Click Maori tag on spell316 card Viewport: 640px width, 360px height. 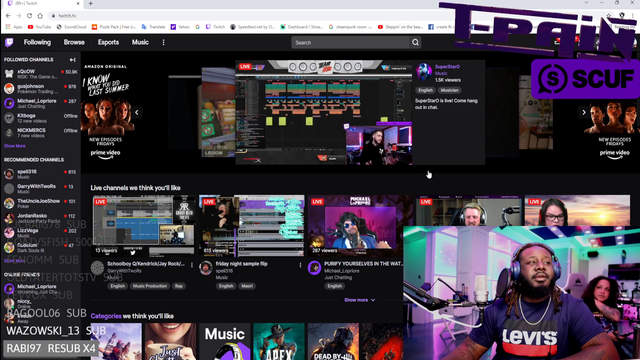[247, 286]
